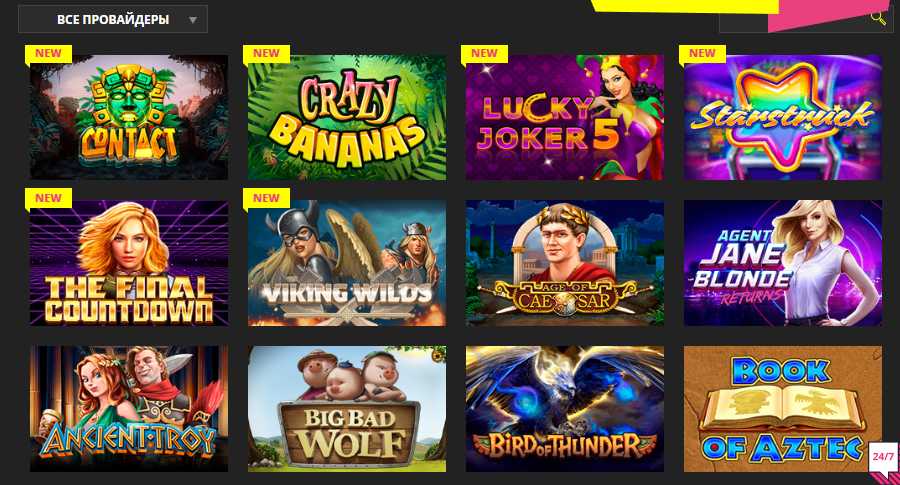This screenshot has height=485, width=900.
Task: Play Age of Caesar slot
Action: pyautogui.click(x=565, y=263)
